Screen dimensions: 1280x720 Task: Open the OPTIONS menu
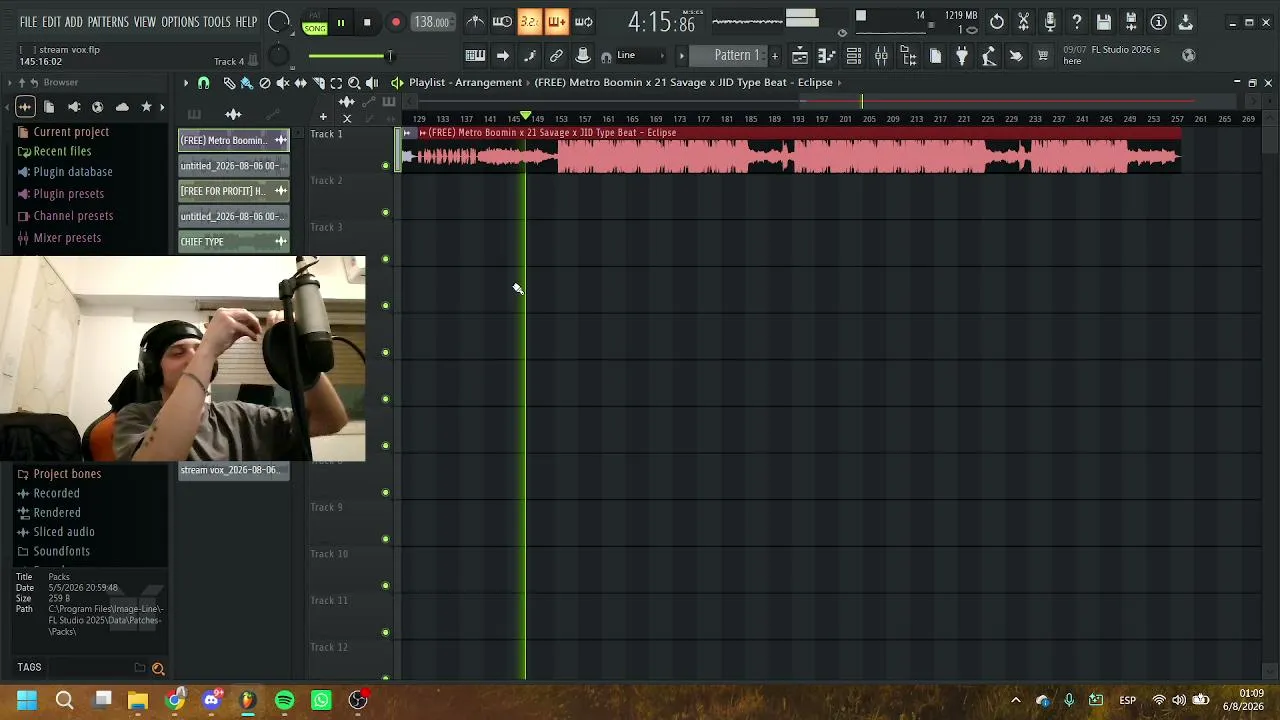(181, 22)
